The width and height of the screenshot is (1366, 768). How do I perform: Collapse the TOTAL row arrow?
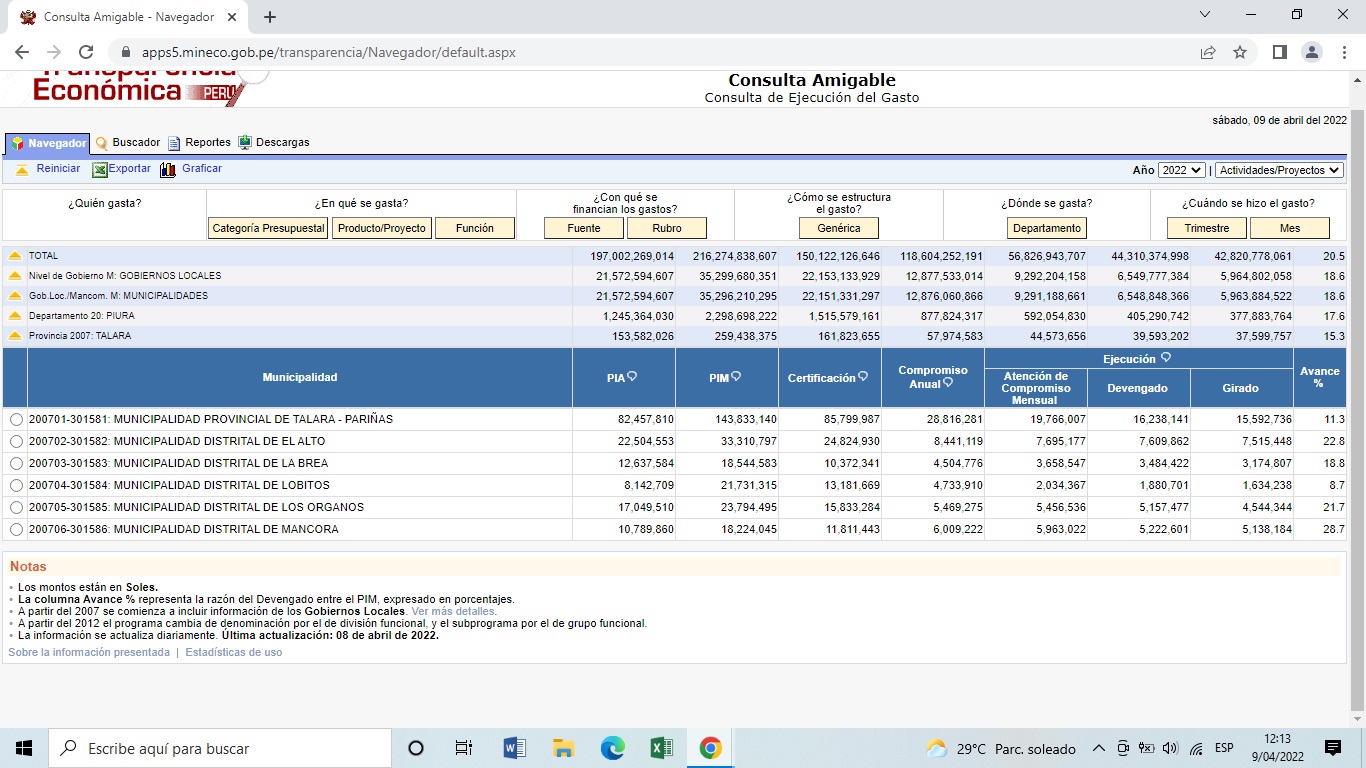coord(15,256)
